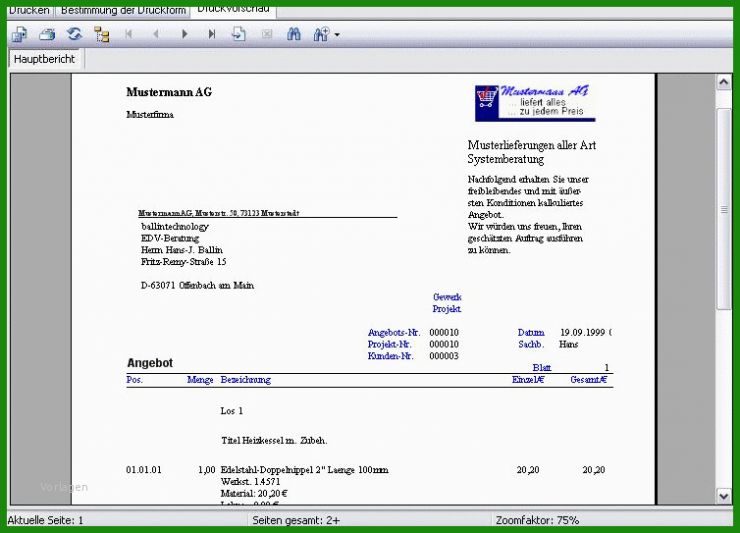Click the Aktuelle Seite: 1 status

tap(45, 520)
